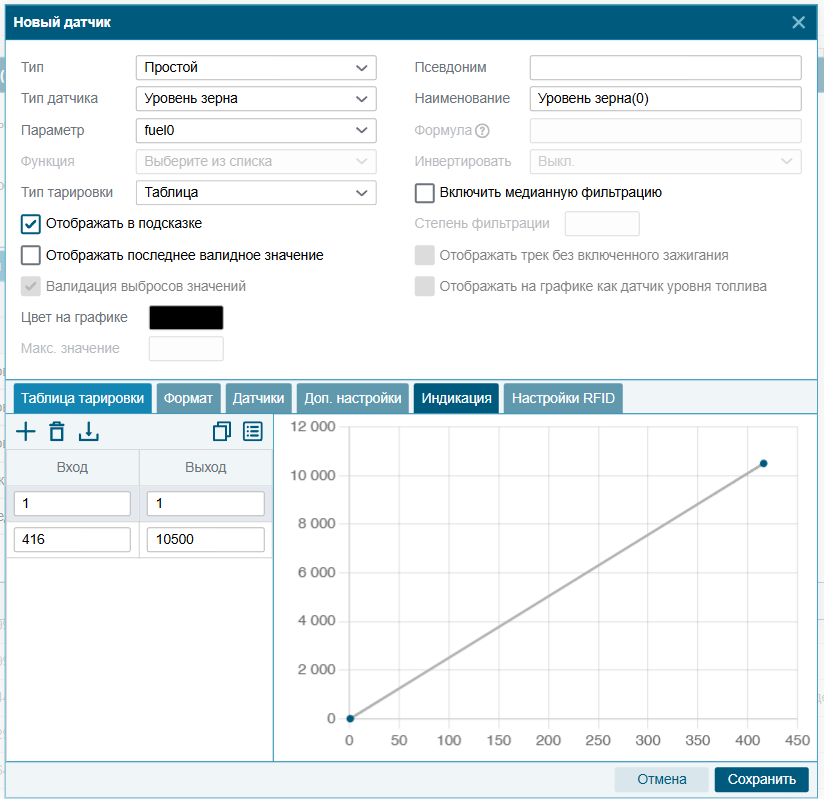Viewport: 824px width, 799px height.
Task: Open Инвертировать dropdown showing Выкл.
Action: pyautogui.click(x=665, y=161)
